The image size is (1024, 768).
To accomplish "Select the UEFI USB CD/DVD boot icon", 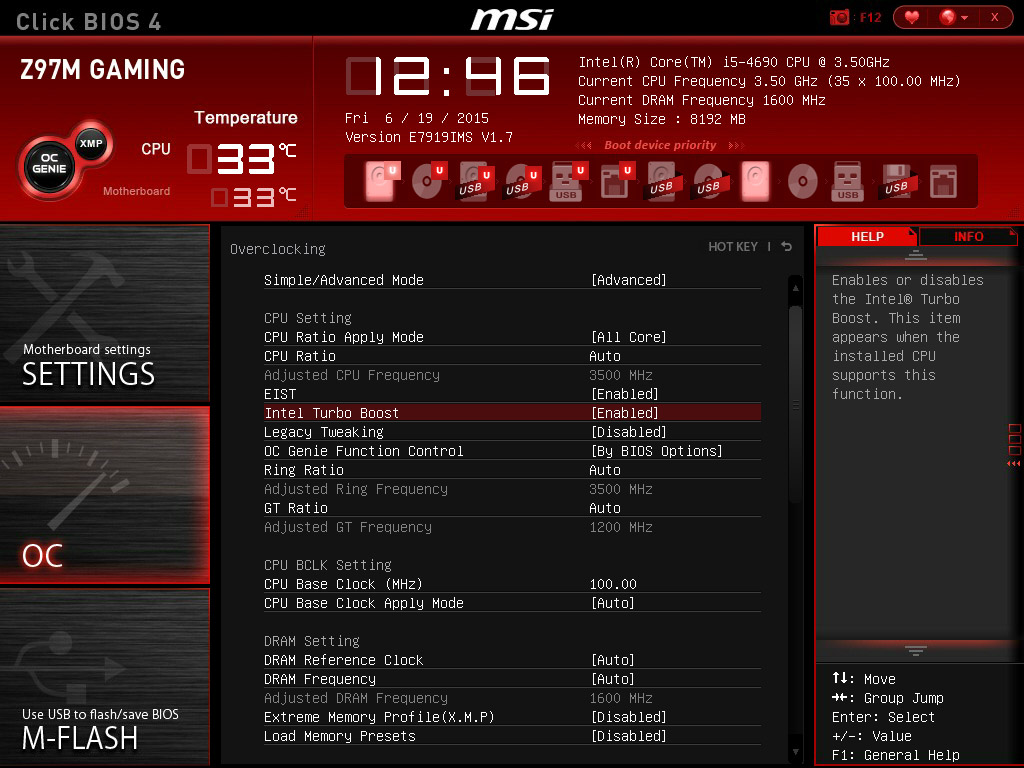I will coord(522,181).
